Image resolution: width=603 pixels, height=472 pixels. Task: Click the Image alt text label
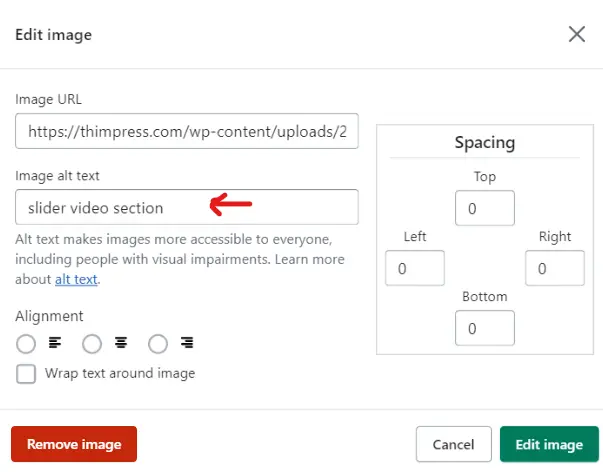coord(57,176)
